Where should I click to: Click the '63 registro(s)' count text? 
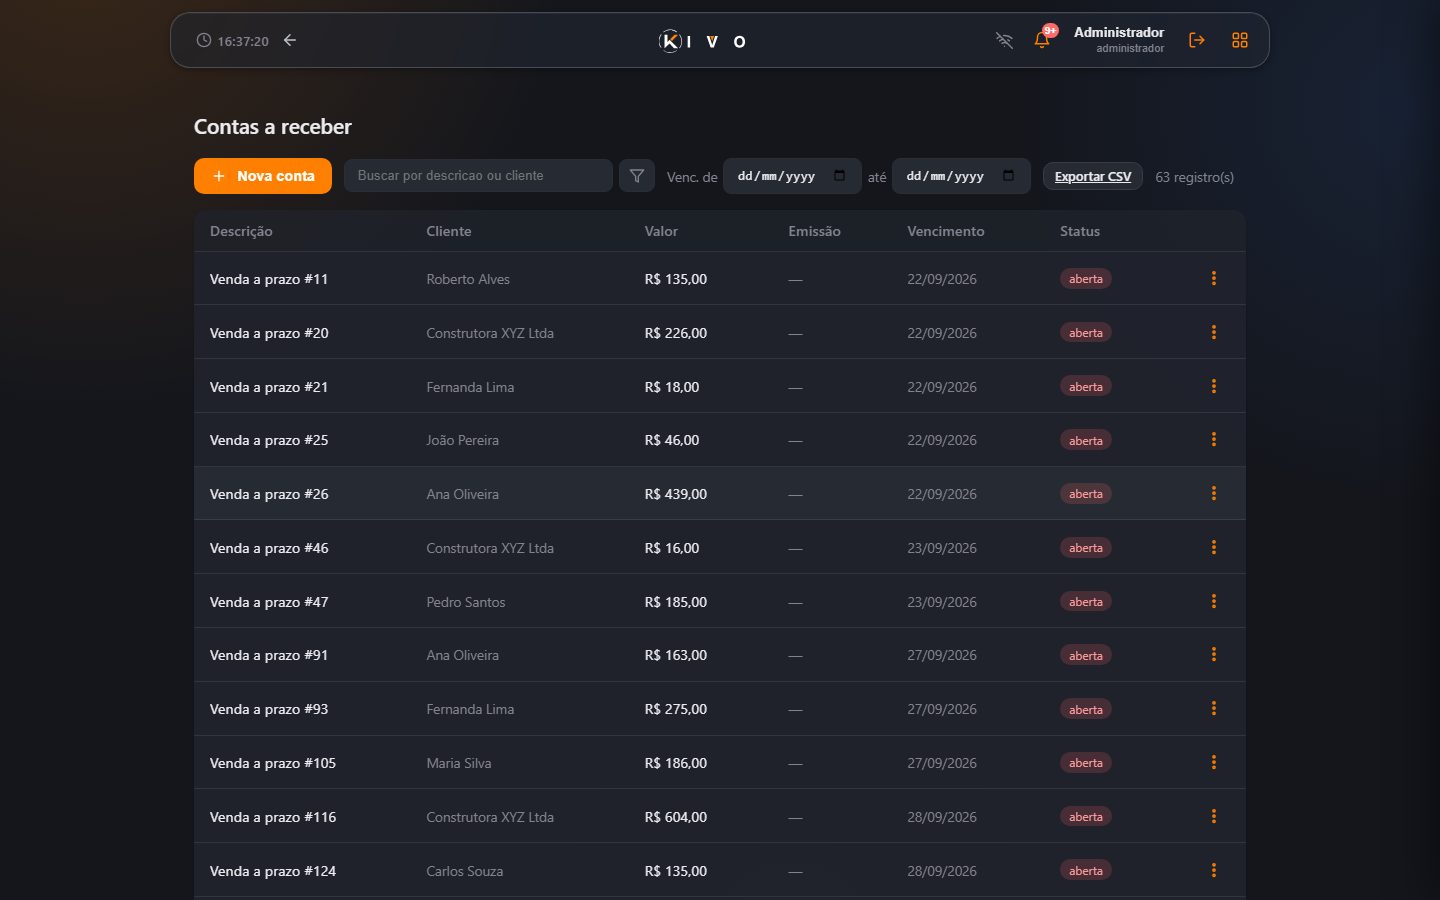click(1194, 177)
